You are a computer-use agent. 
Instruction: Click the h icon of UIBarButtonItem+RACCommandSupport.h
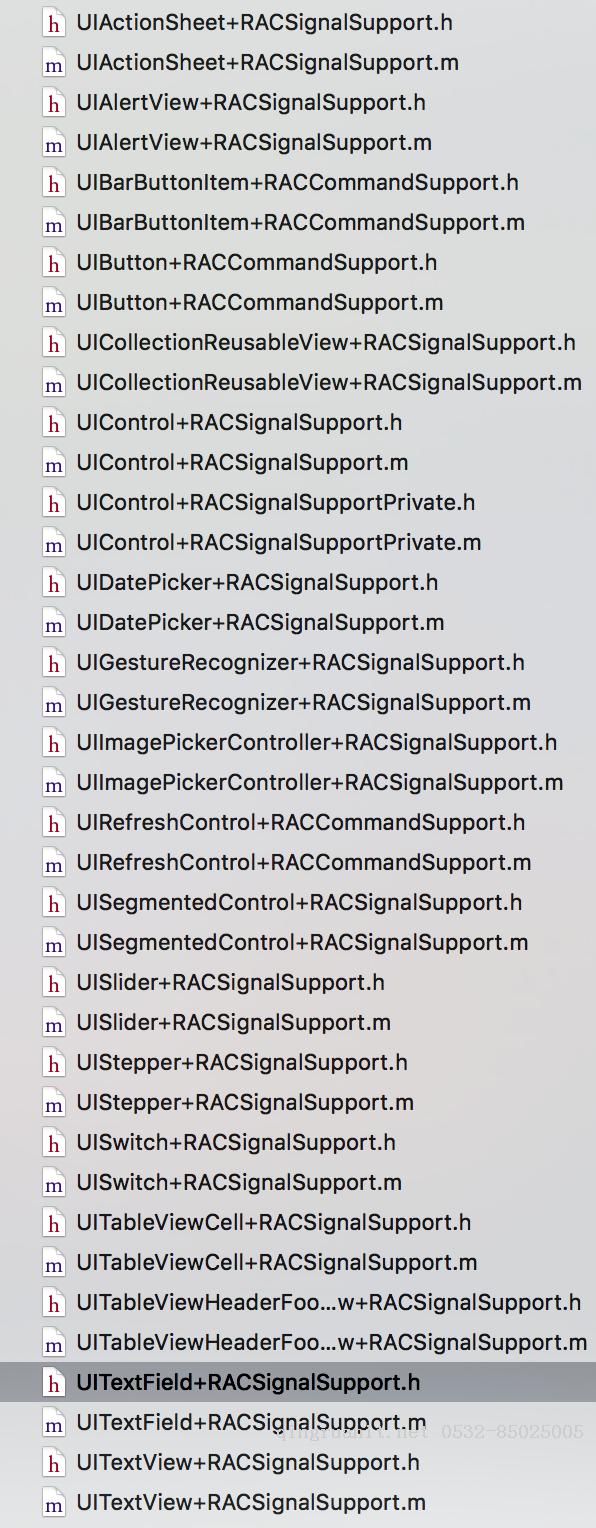click(x=53, y=182)
